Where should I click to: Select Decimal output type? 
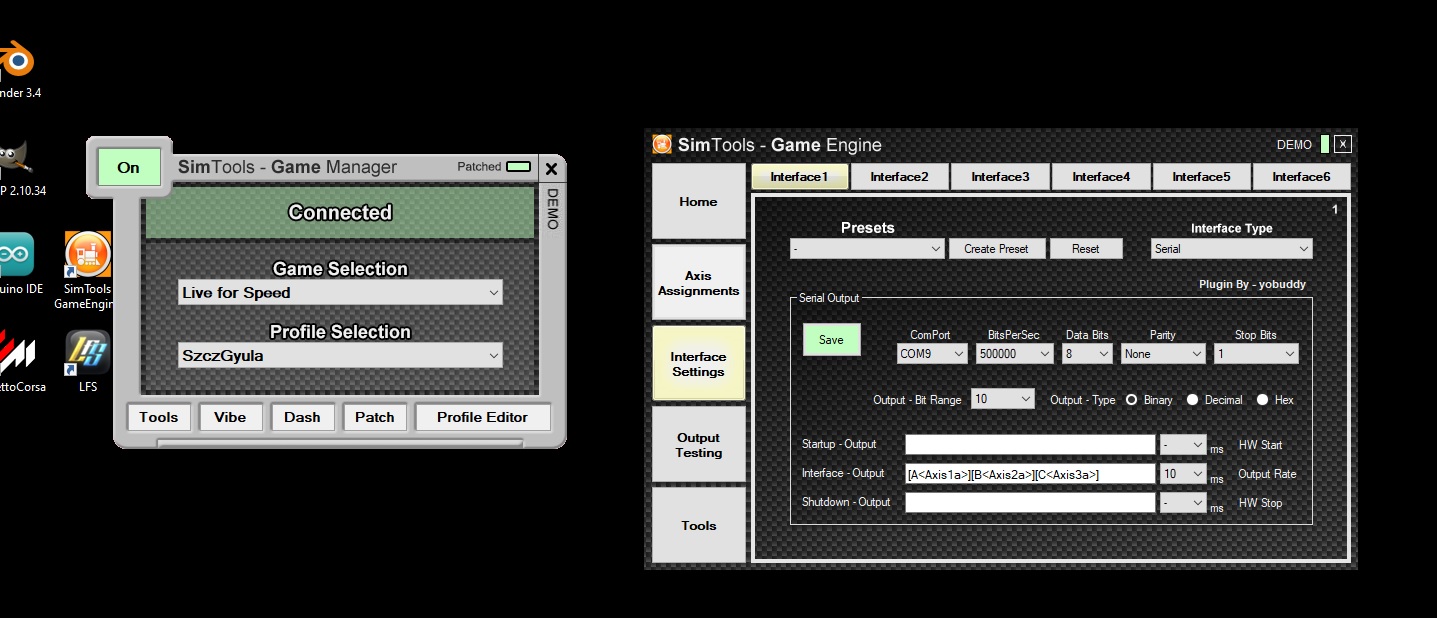(1192, 400)
